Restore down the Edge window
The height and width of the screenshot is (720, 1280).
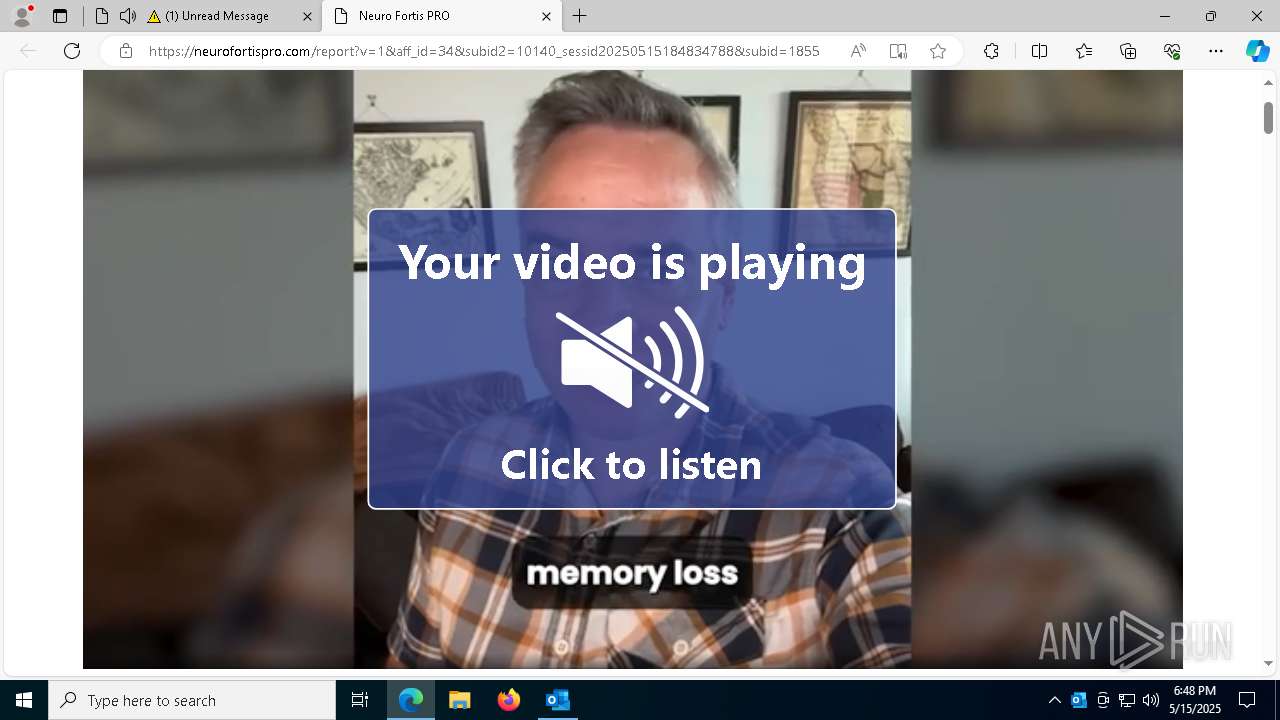(1210, 16)
